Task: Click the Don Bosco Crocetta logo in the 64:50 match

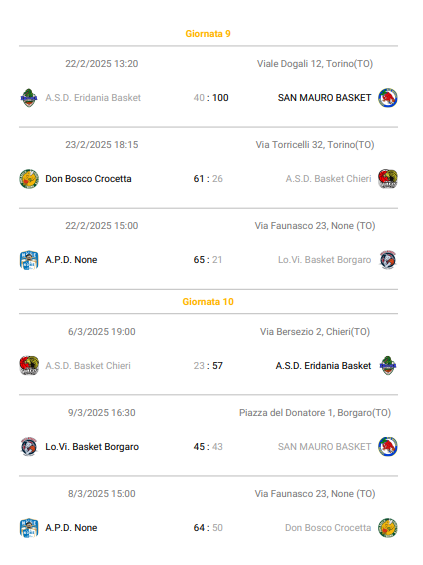Action: pos(388,528)
